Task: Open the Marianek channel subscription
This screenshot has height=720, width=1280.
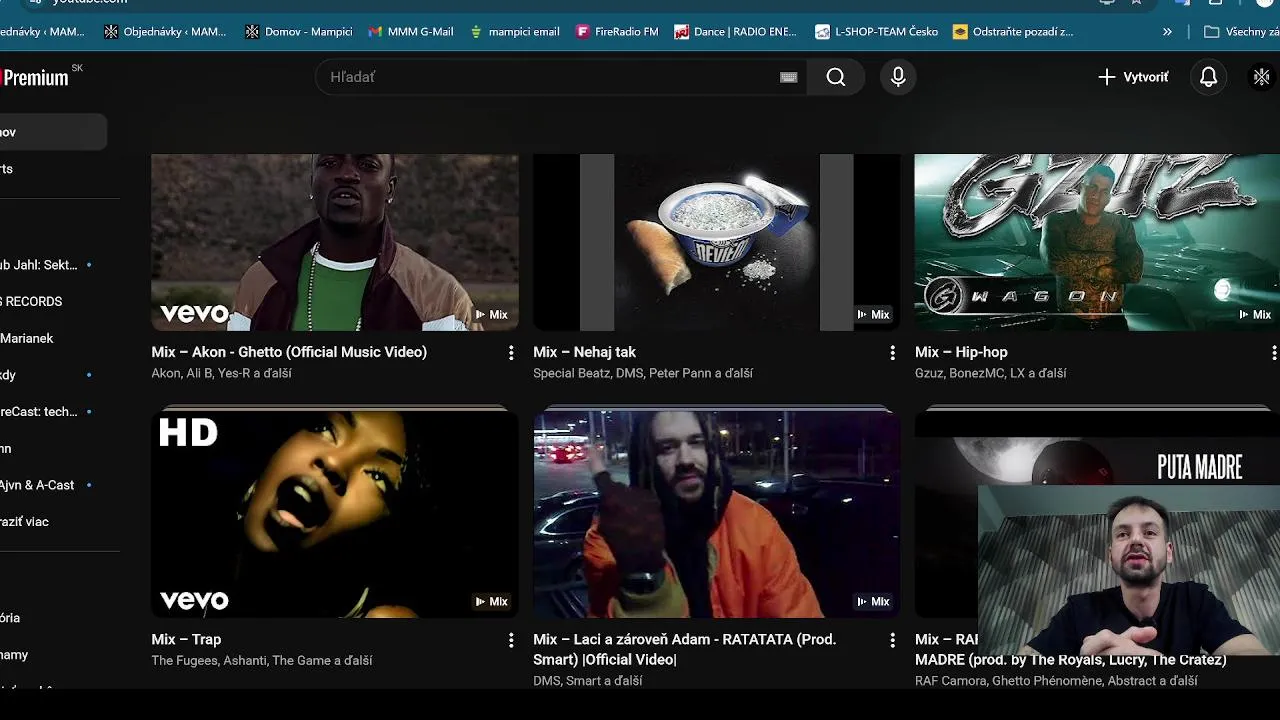Action: (x=27, y=338)
